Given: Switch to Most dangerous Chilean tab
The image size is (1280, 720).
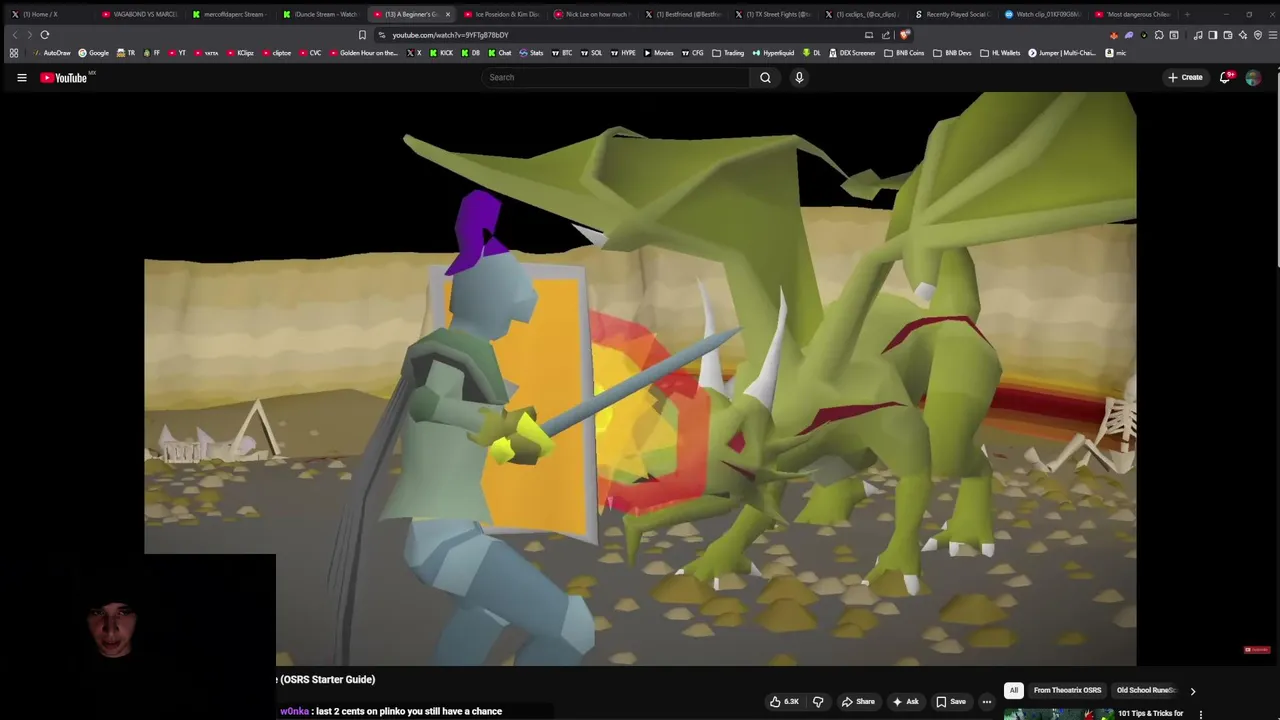Looking at the screenshot, I should (1134, 14).
